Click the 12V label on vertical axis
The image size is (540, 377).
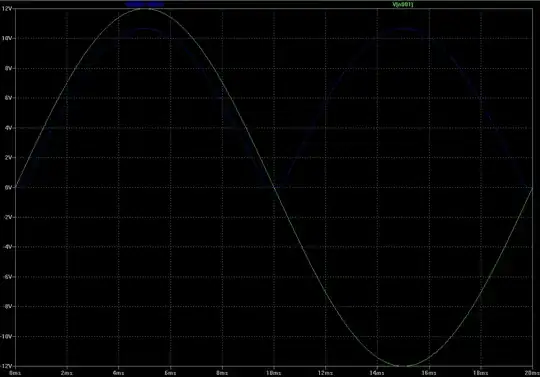[x=7, y=8]
